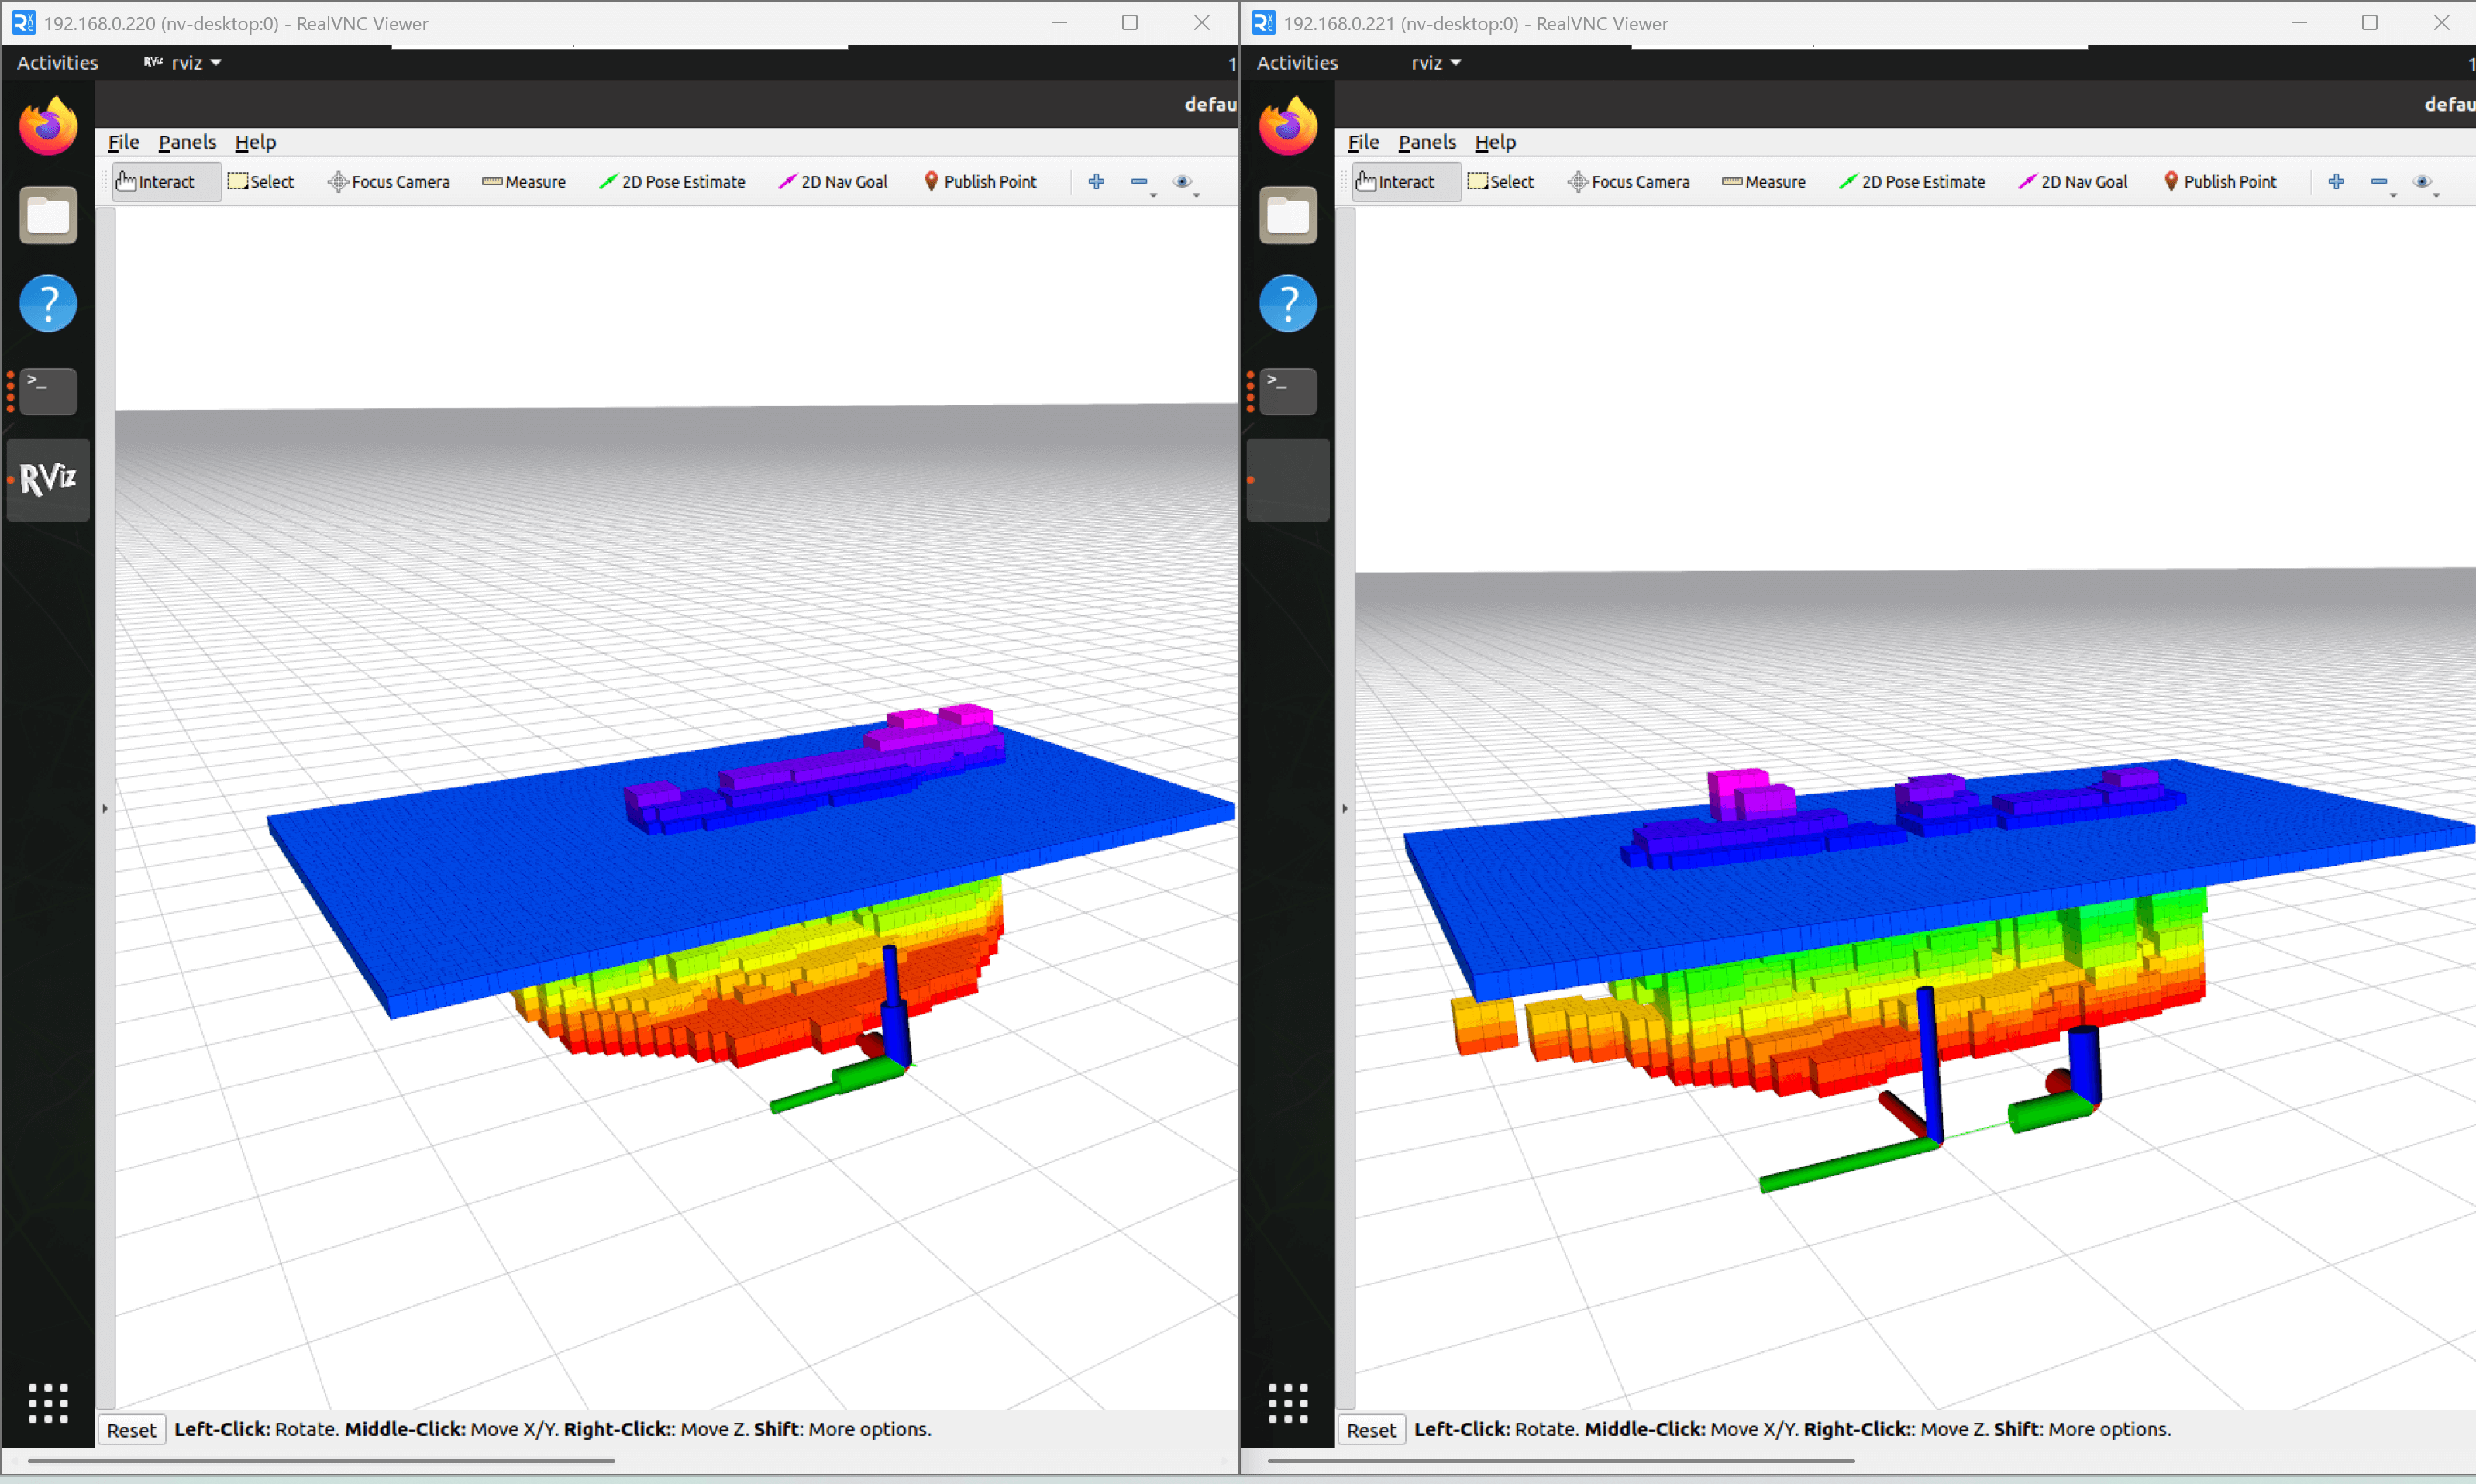Minimize the 192.168.0.220 VNC window

pyautogui.click(x=1059, y=23)
